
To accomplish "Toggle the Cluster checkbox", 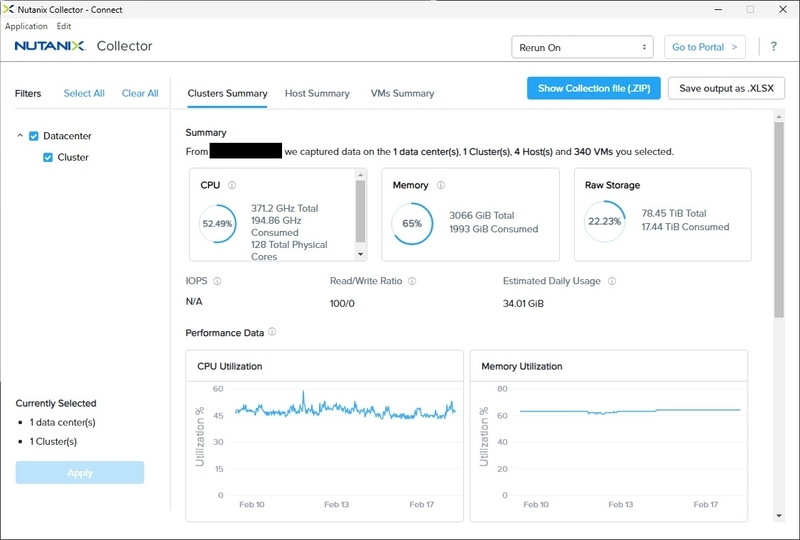I will point(48,157).
